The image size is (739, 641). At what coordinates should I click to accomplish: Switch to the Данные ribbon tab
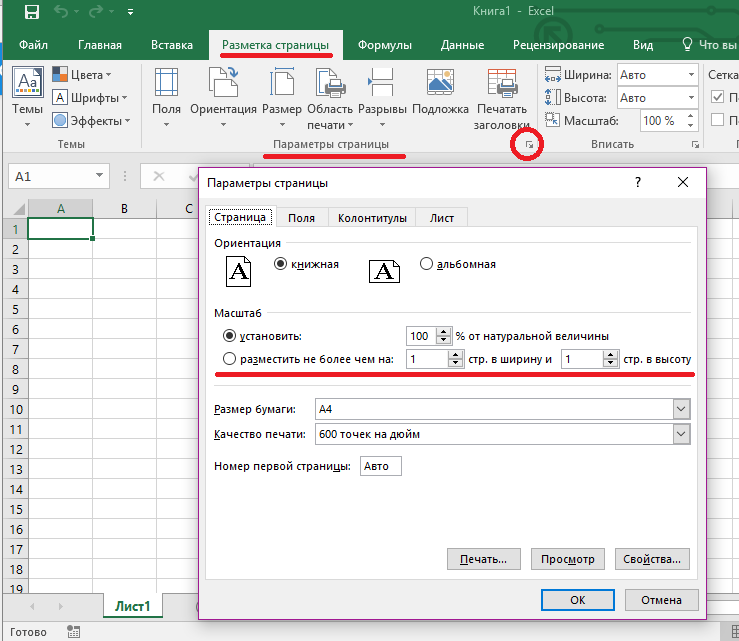462,45
